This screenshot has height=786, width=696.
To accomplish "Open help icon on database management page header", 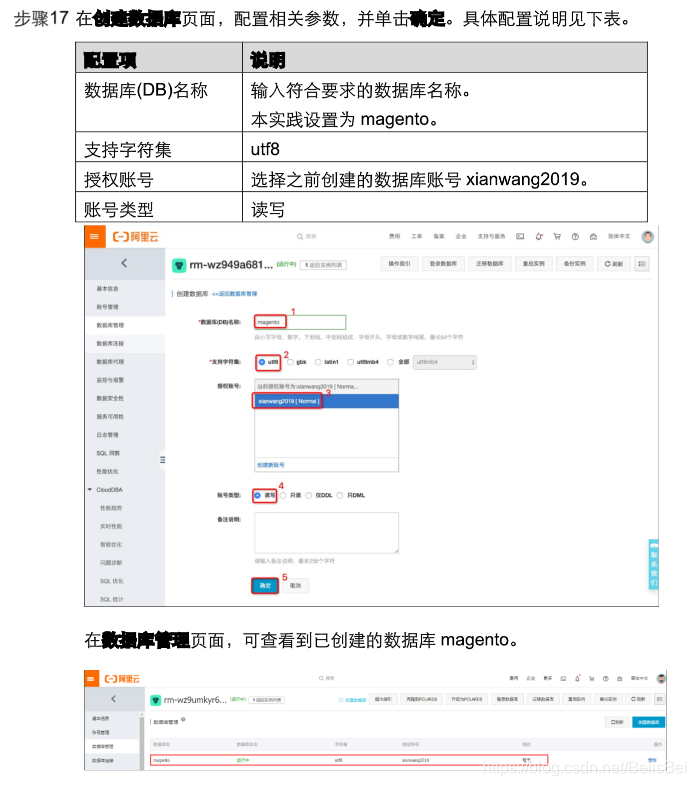I will 605,678.
